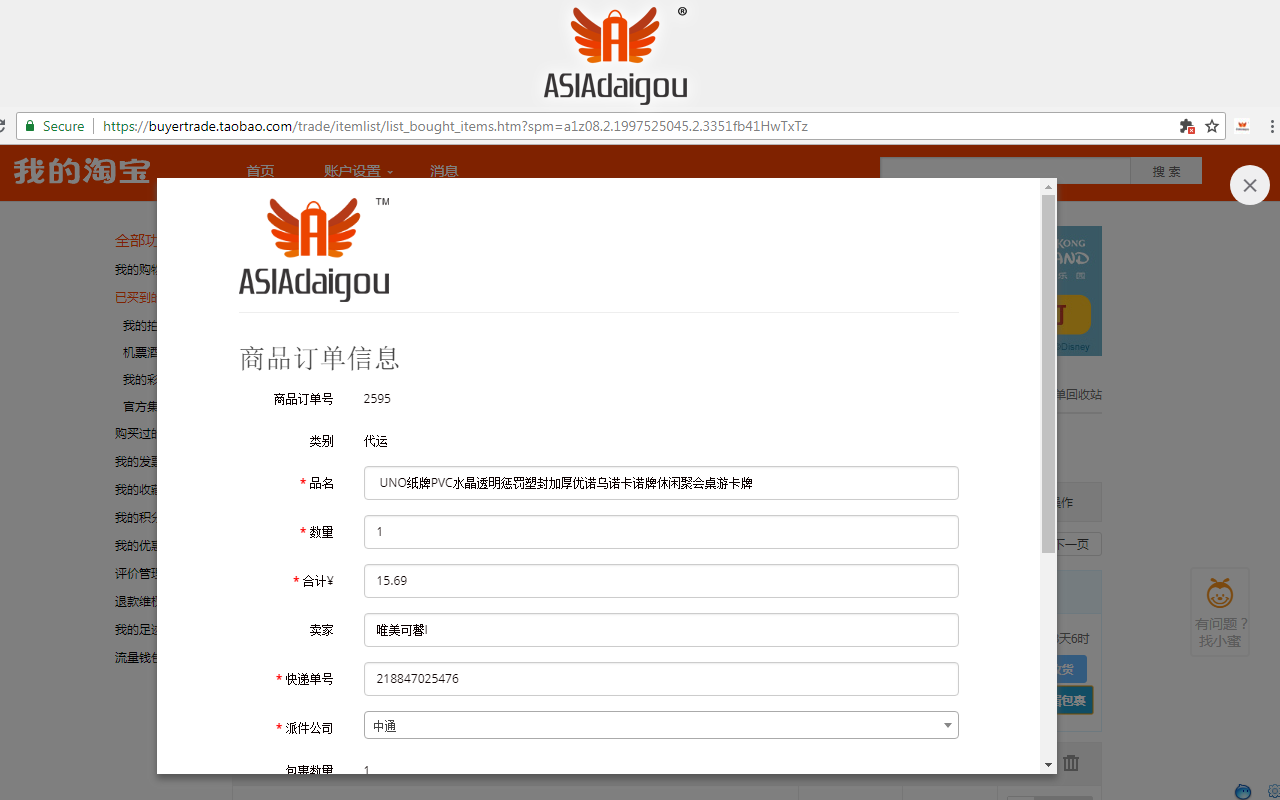Click the 代运 category value

[x=375, y=441]
